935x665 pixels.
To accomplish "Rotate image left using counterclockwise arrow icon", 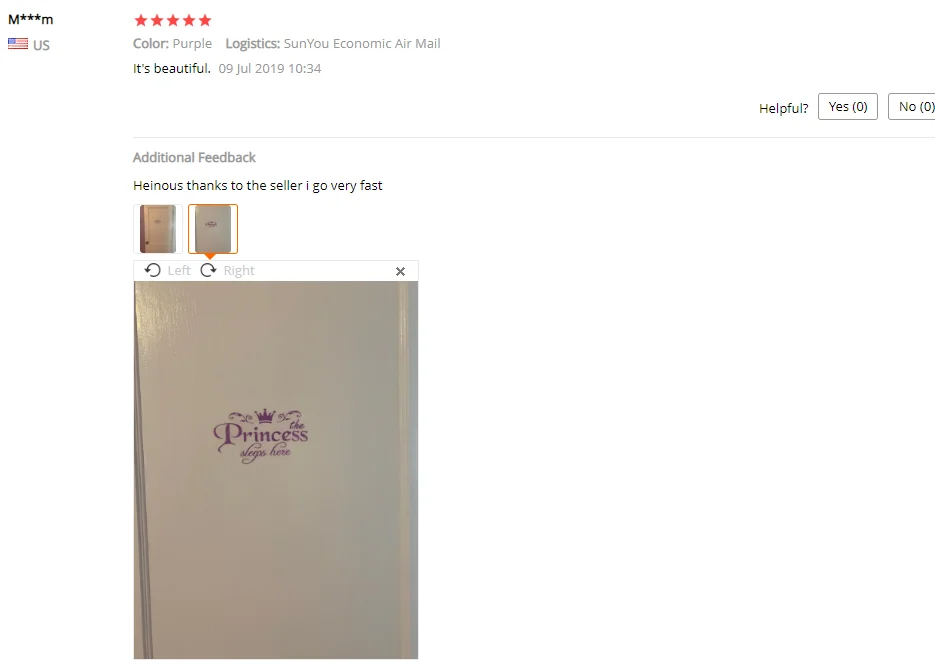I will [153, 270].
